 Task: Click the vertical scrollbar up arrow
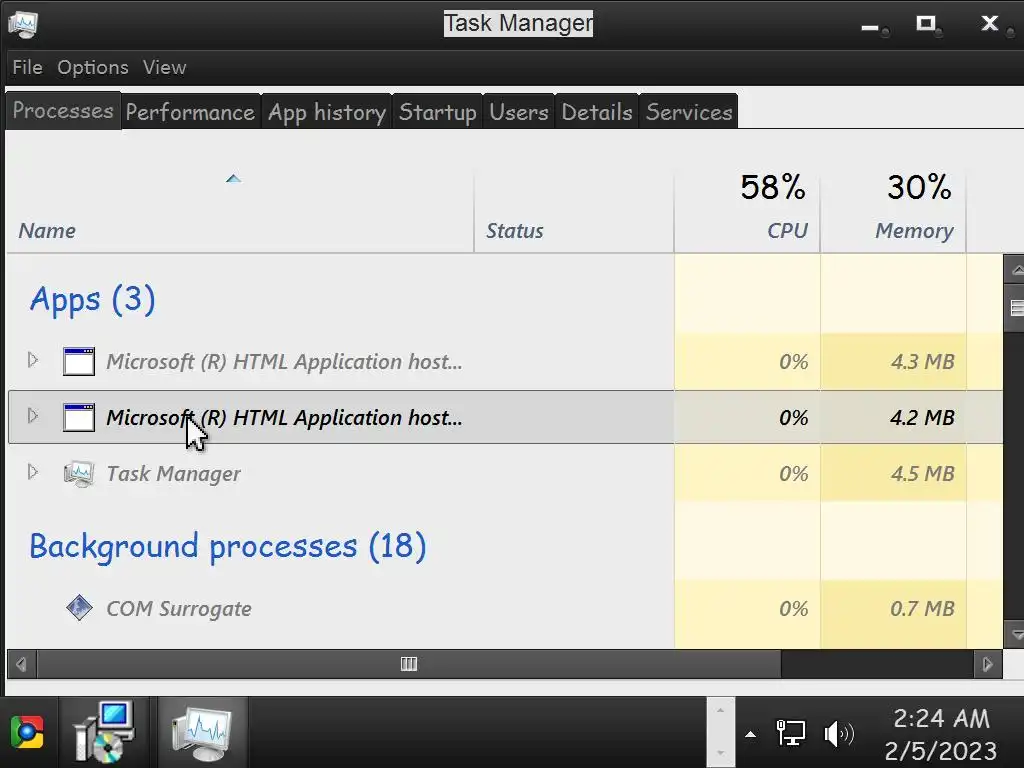pyautogui.click(x=1016, y=269)
